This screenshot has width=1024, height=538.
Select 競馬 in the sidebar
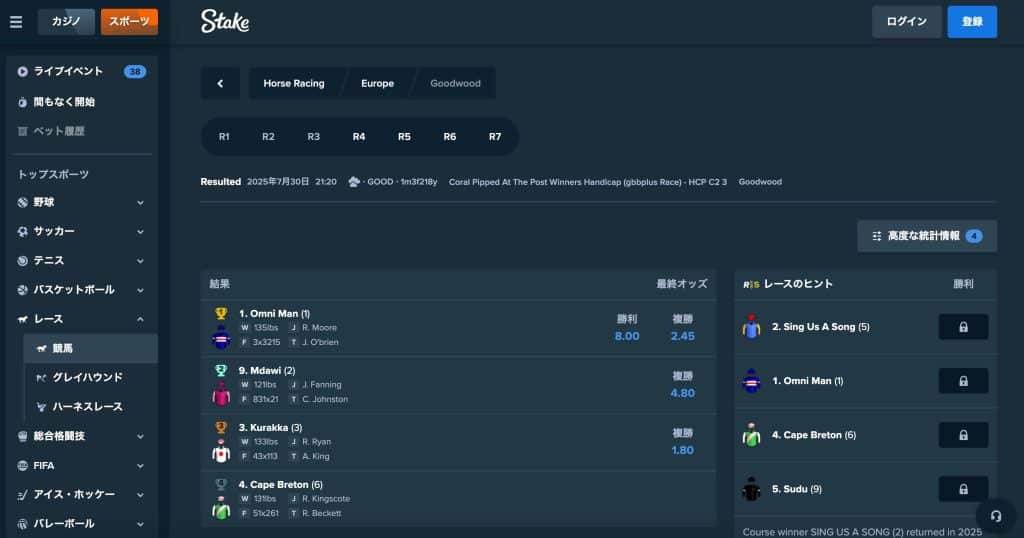pos(90,349)
